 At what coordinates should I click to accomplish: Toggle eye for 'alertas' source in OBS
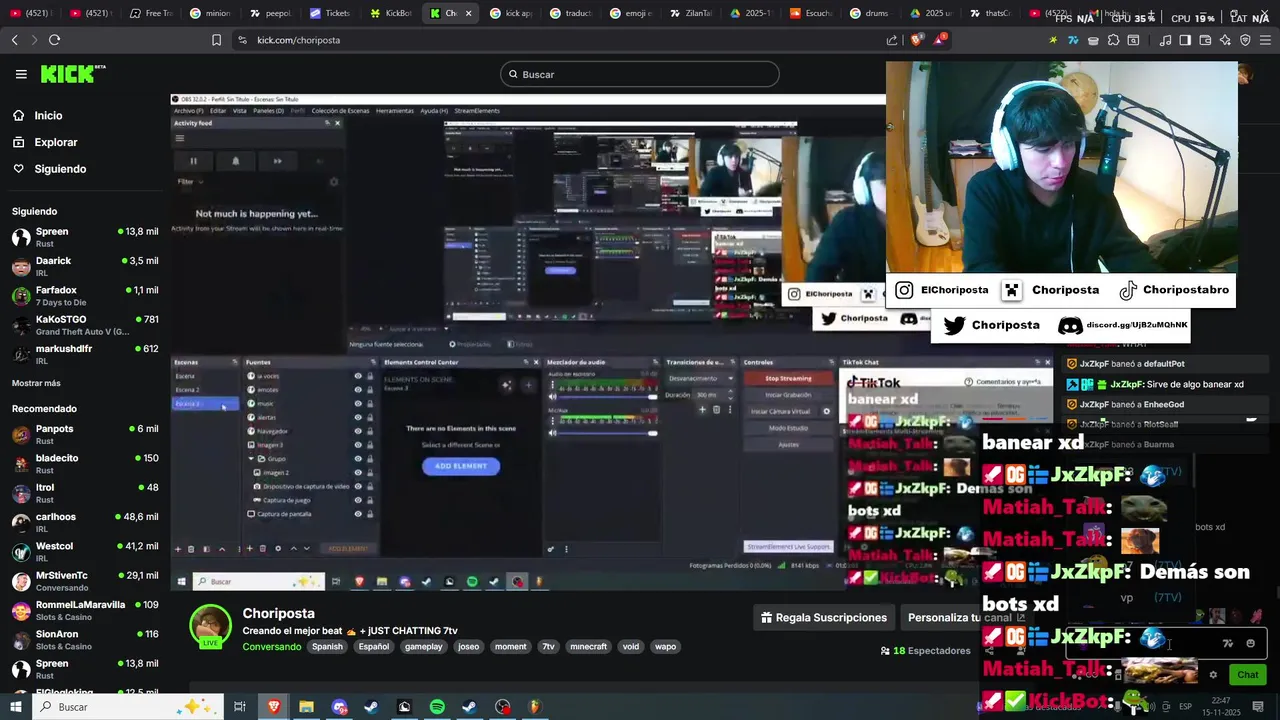pyautogui.click(x=358, y=417)
